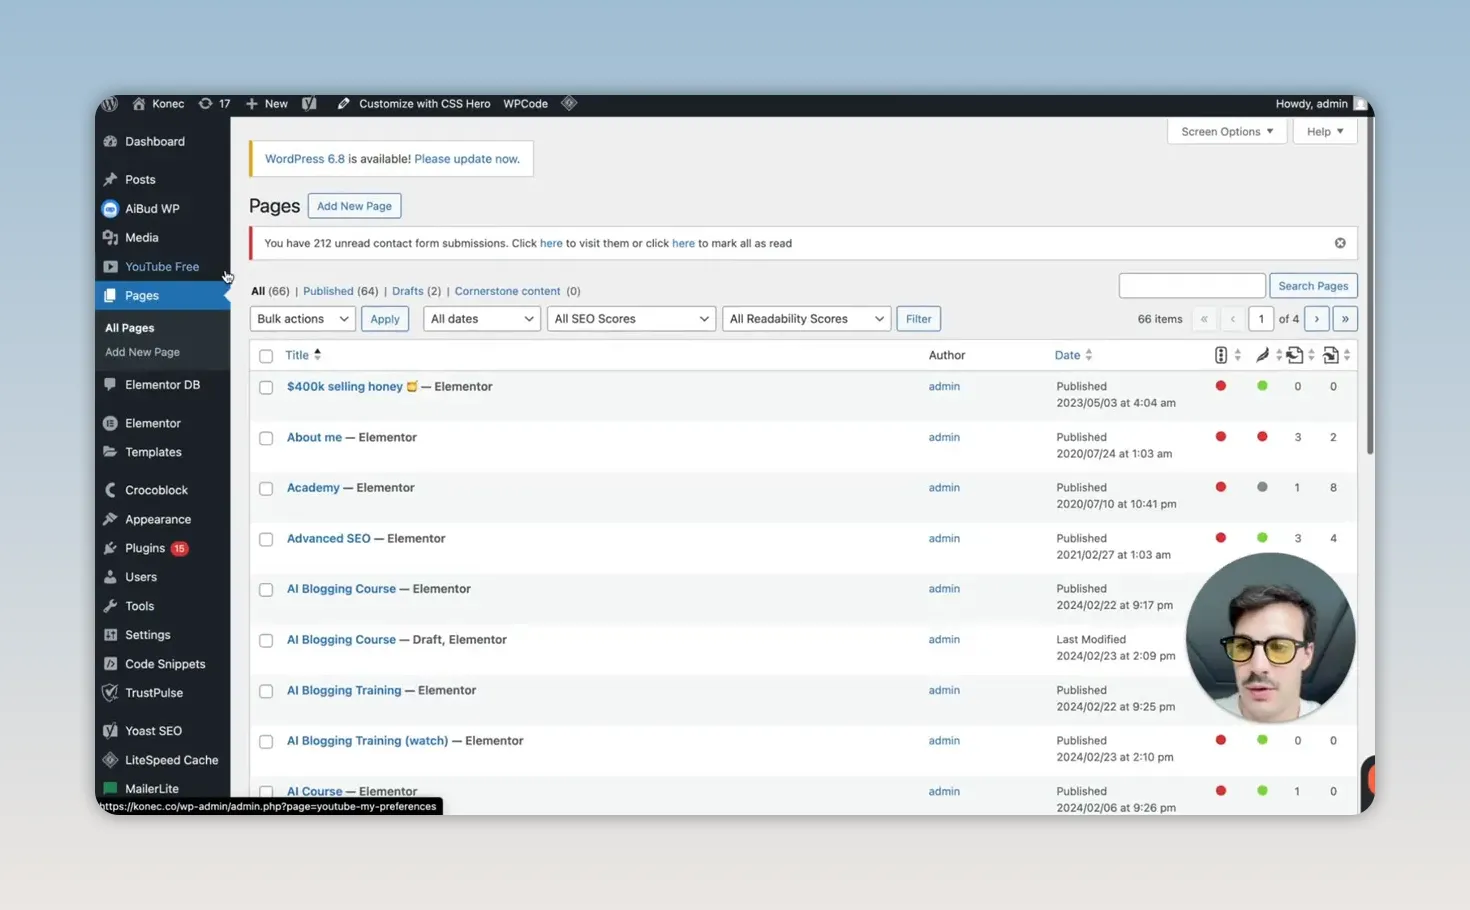This screenshot has width=1470, height=910.
Task: Expand the Help tab
Action: pyautogui.click(x=1325, y=132)
